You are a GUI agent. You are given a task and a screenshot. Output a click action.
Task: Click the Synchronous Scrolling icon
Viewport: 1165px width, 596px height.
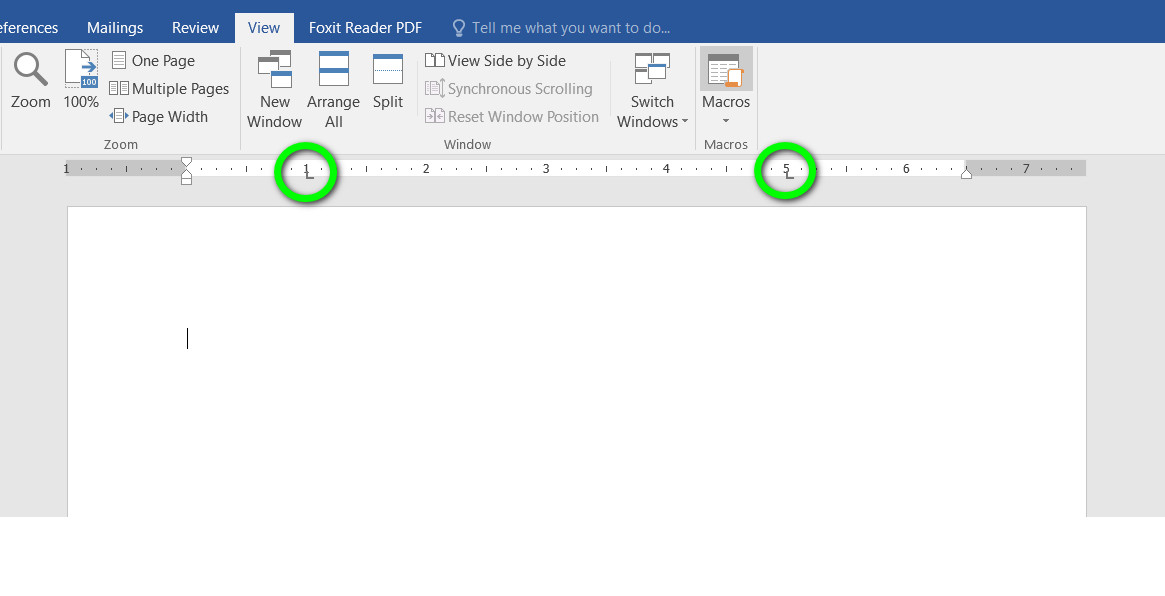[x=435, y=88]
